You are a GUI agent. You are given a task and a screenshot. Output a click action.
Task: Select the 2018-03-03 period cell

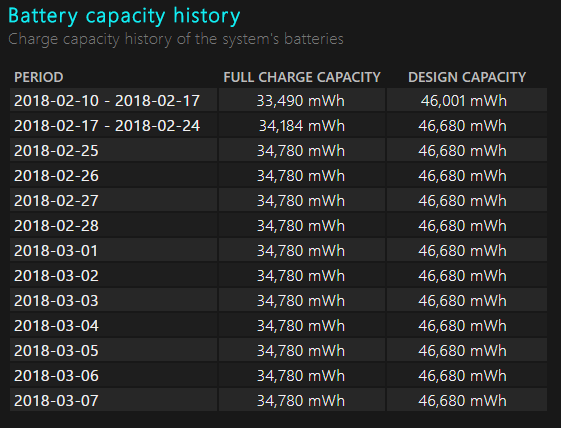[x=113, y=300]
